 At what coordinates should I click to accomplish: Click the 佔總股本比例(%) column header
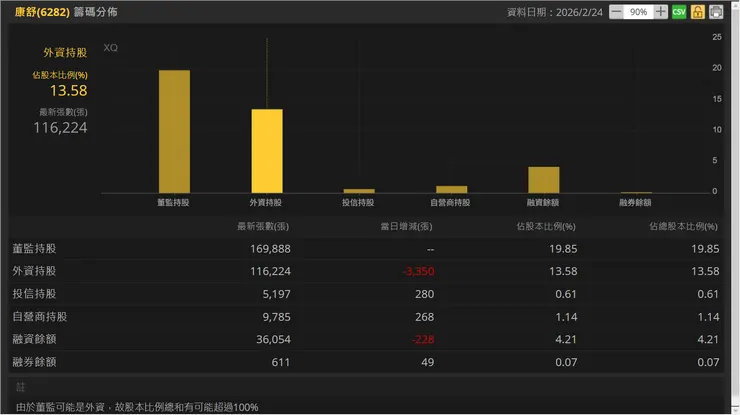coord(683,227)
